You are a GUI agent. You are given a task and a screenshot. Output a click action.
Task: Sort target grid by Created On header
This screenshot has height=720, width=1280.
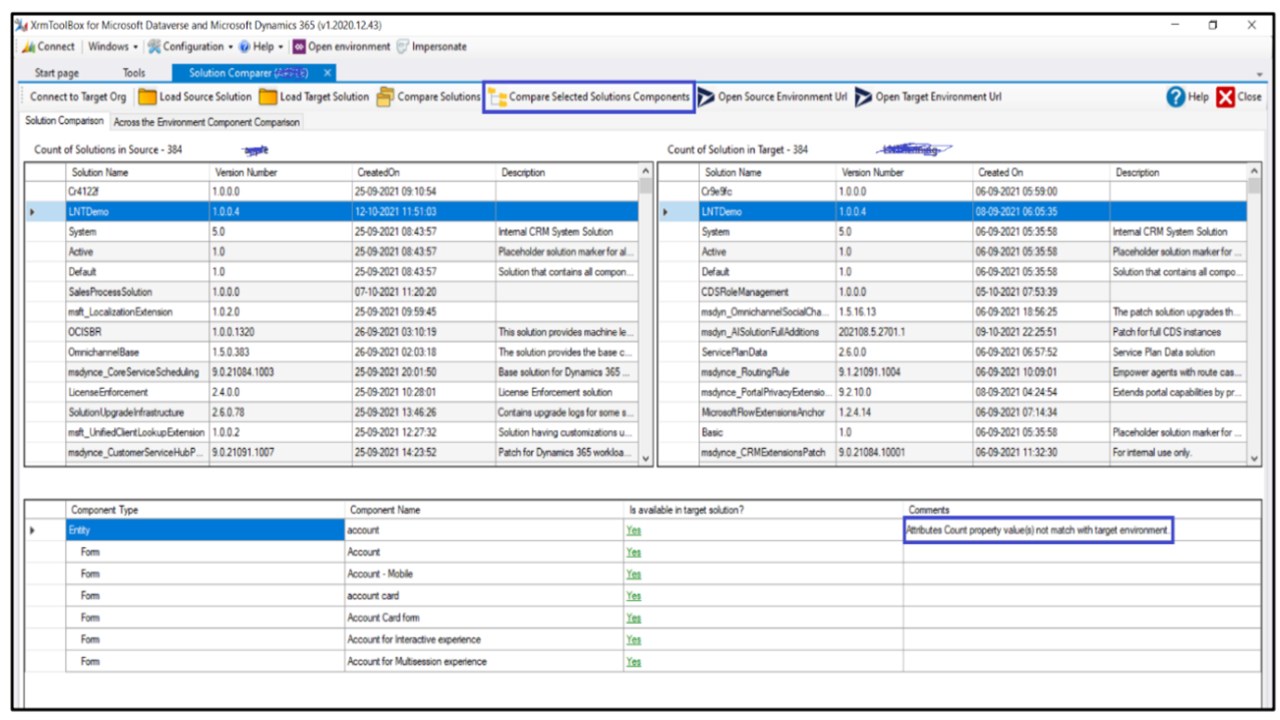pyautogui.click(x=1042, y=172)
